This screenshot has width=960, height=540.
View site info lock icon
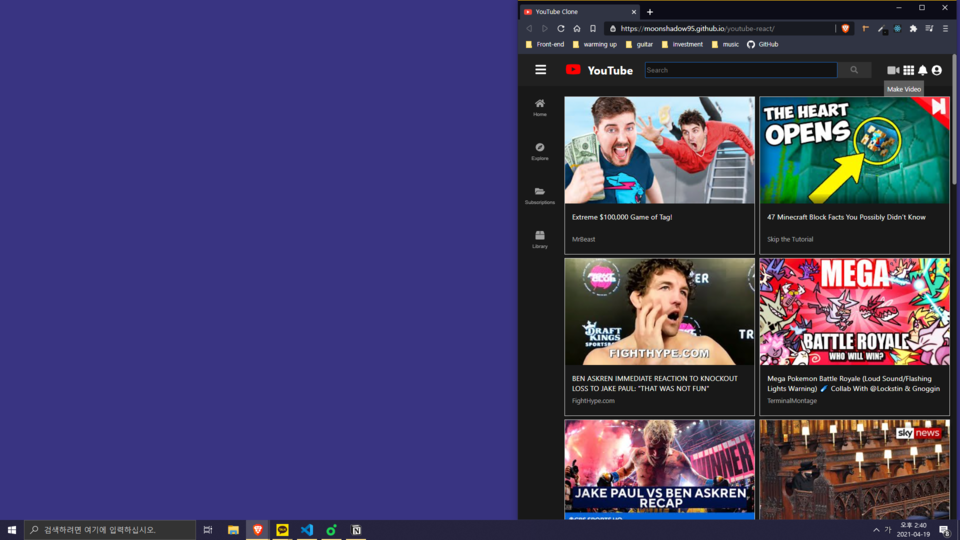[612, 28]
